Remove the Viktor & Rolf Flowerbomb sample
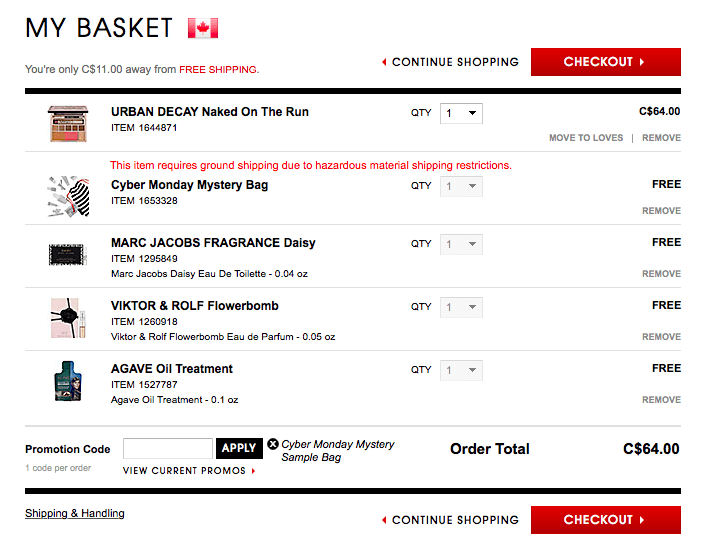 pyautogui.click(x=661, y=337)
